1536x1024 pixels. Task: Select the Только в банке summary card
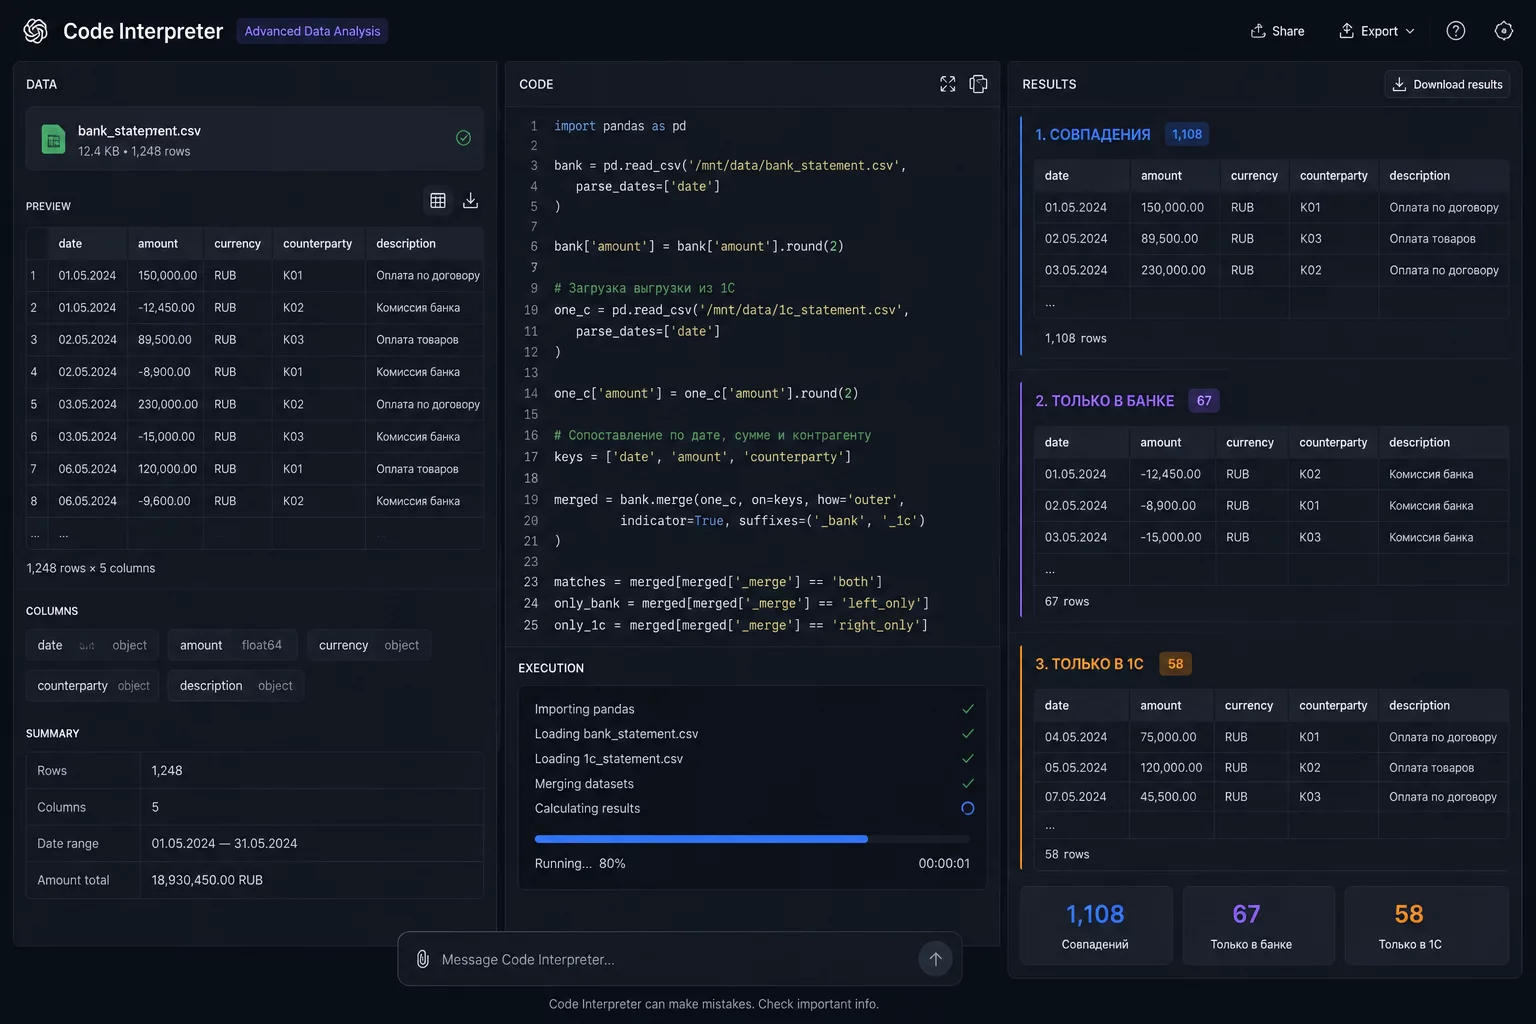(x=1258, y=925)
